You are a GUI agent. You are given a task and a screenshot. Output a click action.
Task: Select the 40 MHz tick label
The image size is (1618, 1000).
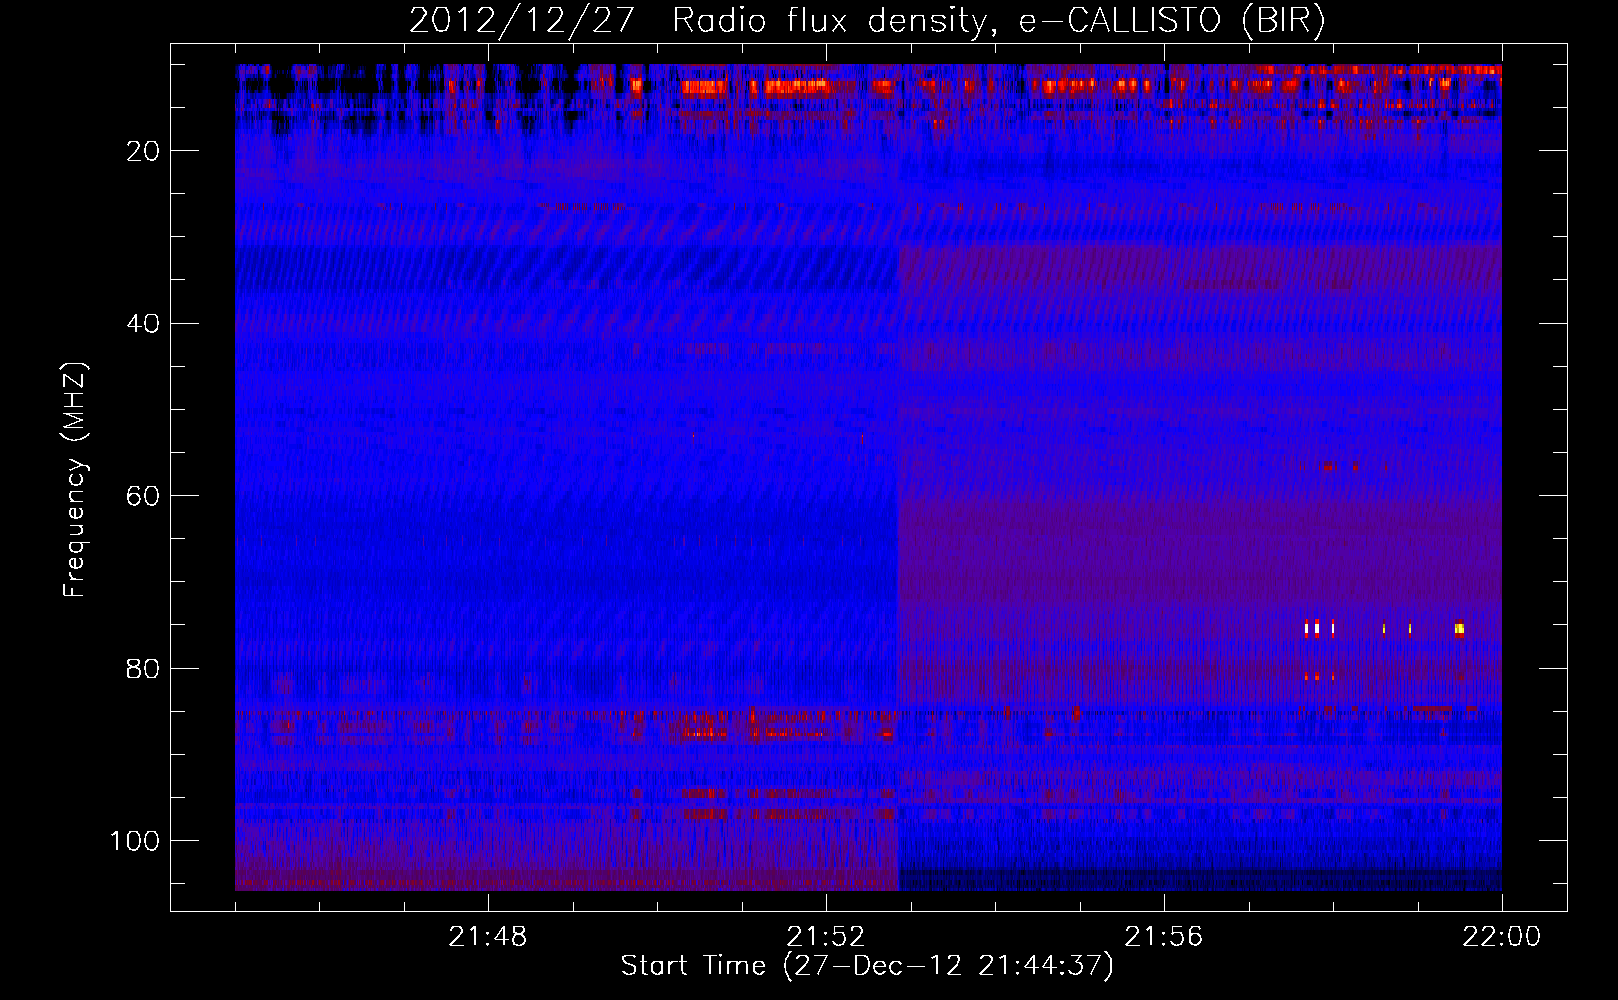coord(144,324)
